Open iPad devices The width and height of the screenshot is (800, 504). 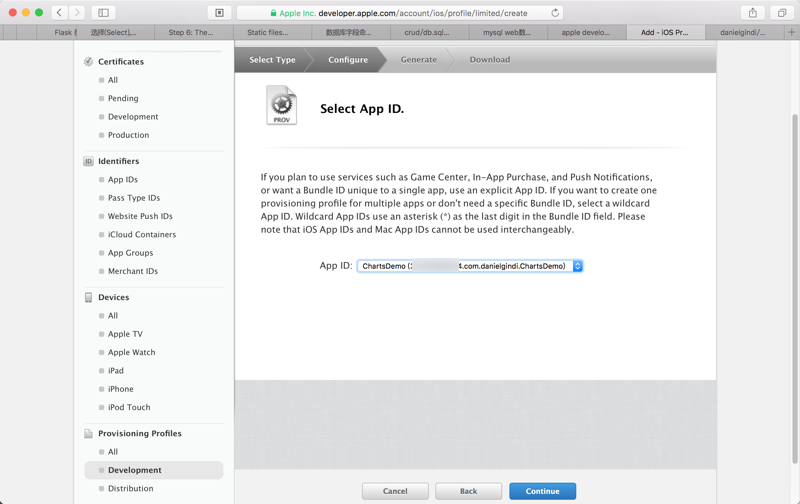pyautogui.click(x=116, y=371)
